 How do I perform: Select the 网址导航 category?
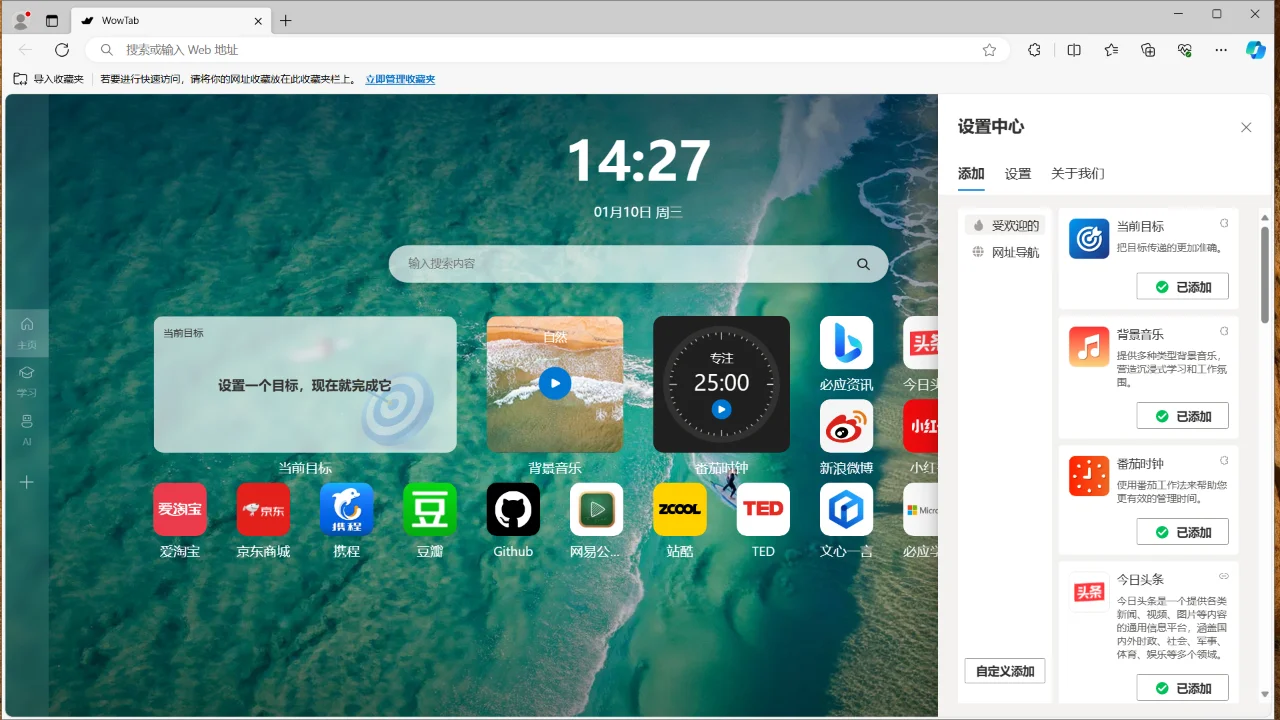[1005, 252]
